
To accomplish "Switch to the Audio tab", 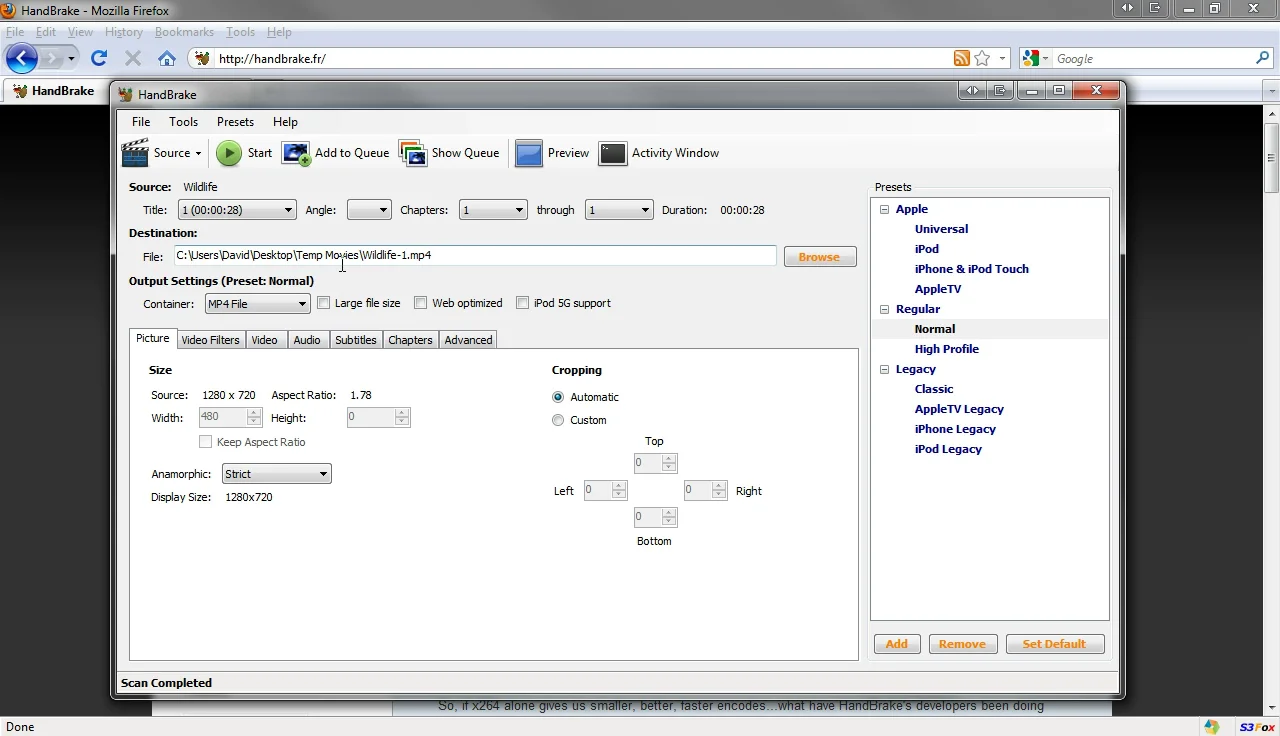I will click(307, 340).
